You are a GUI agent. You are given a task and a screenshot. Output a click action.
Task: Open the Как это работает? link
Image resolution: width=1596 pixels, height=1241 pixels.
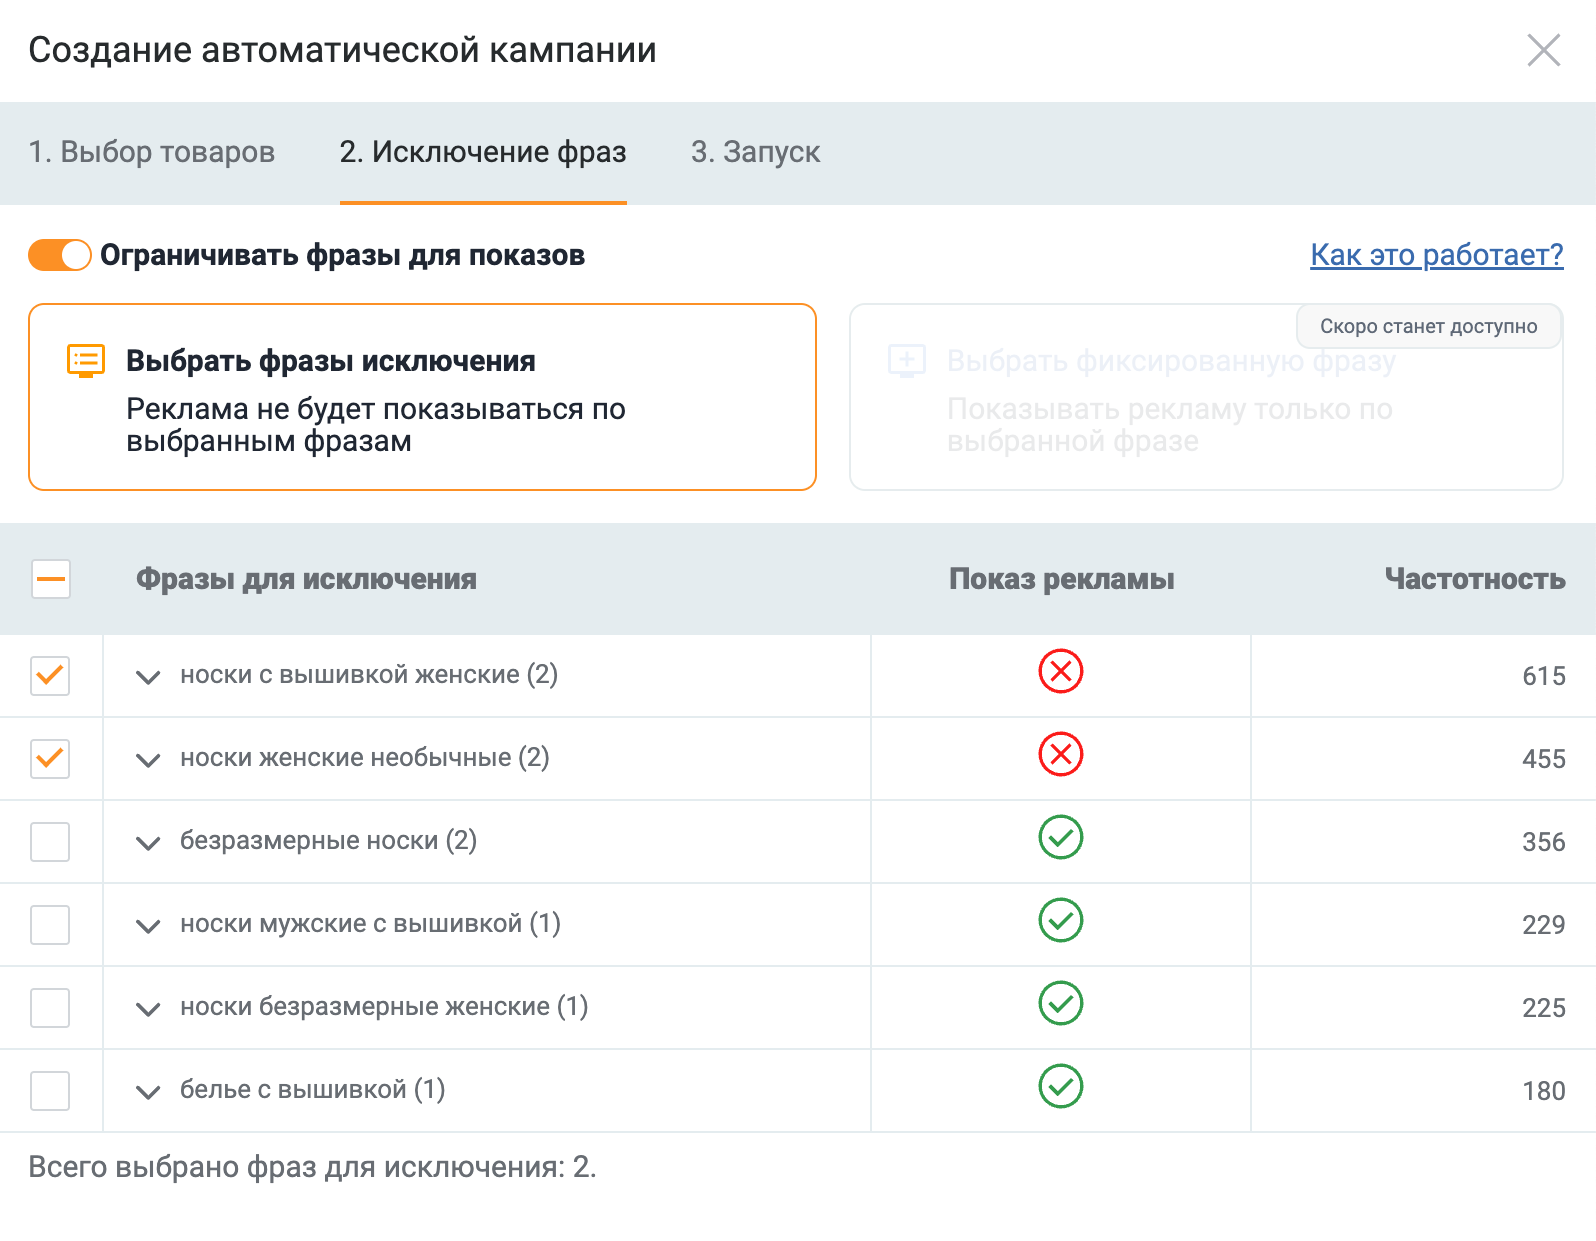click(x=1436, y=255)
